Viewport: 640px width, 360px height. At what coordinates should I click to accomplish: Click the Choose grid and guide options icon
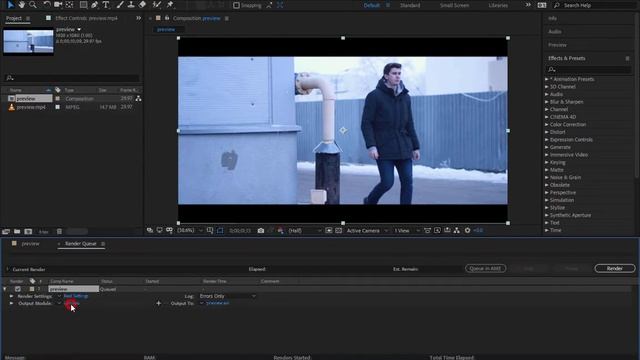point(210,231)
